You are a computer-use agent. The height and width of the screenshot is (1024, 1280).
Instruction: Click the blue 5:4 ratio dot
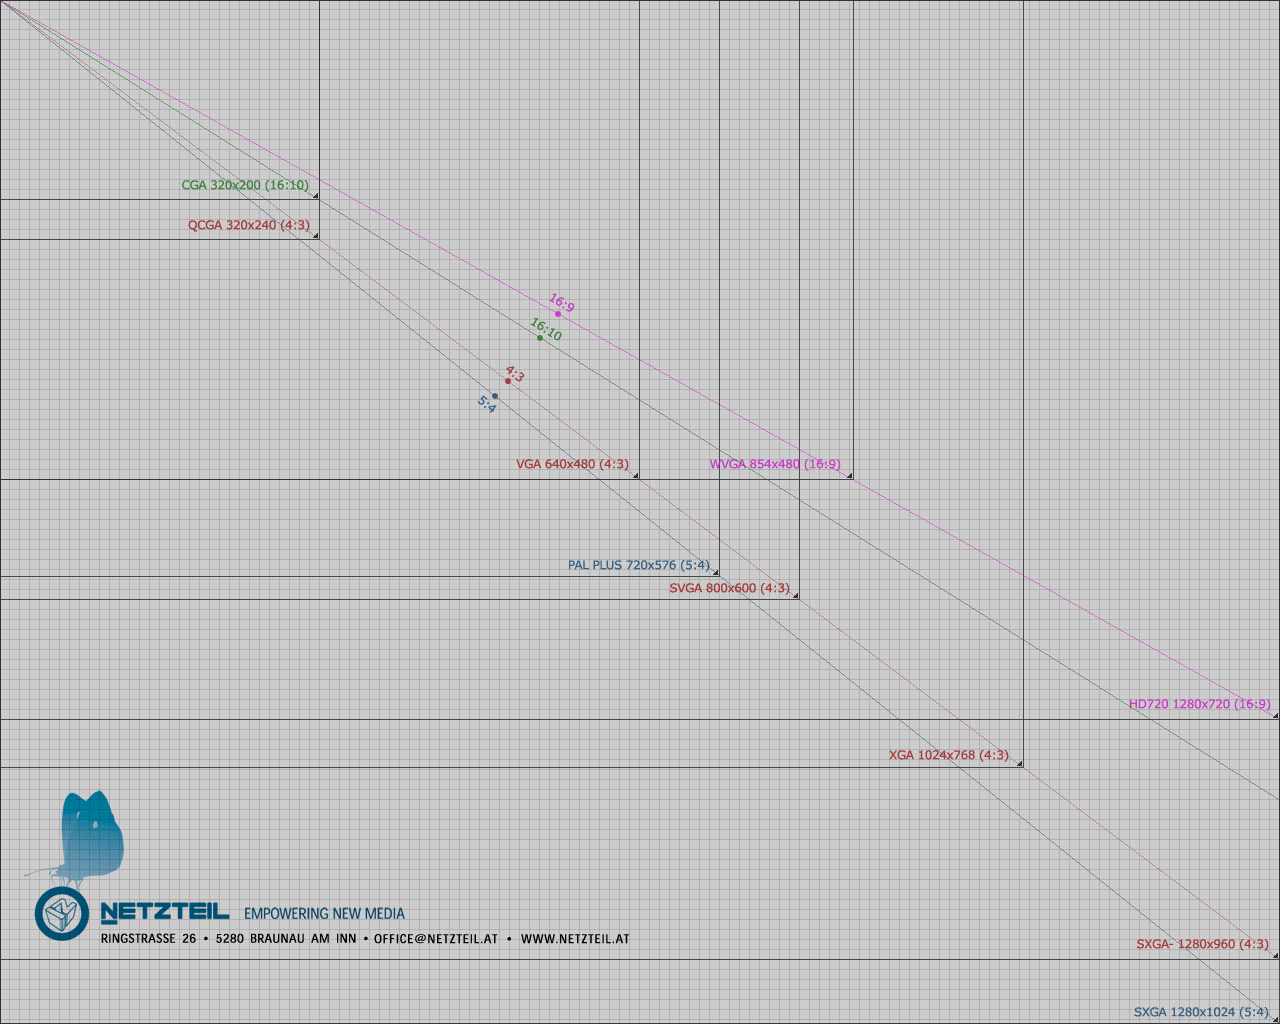(495, 396)
